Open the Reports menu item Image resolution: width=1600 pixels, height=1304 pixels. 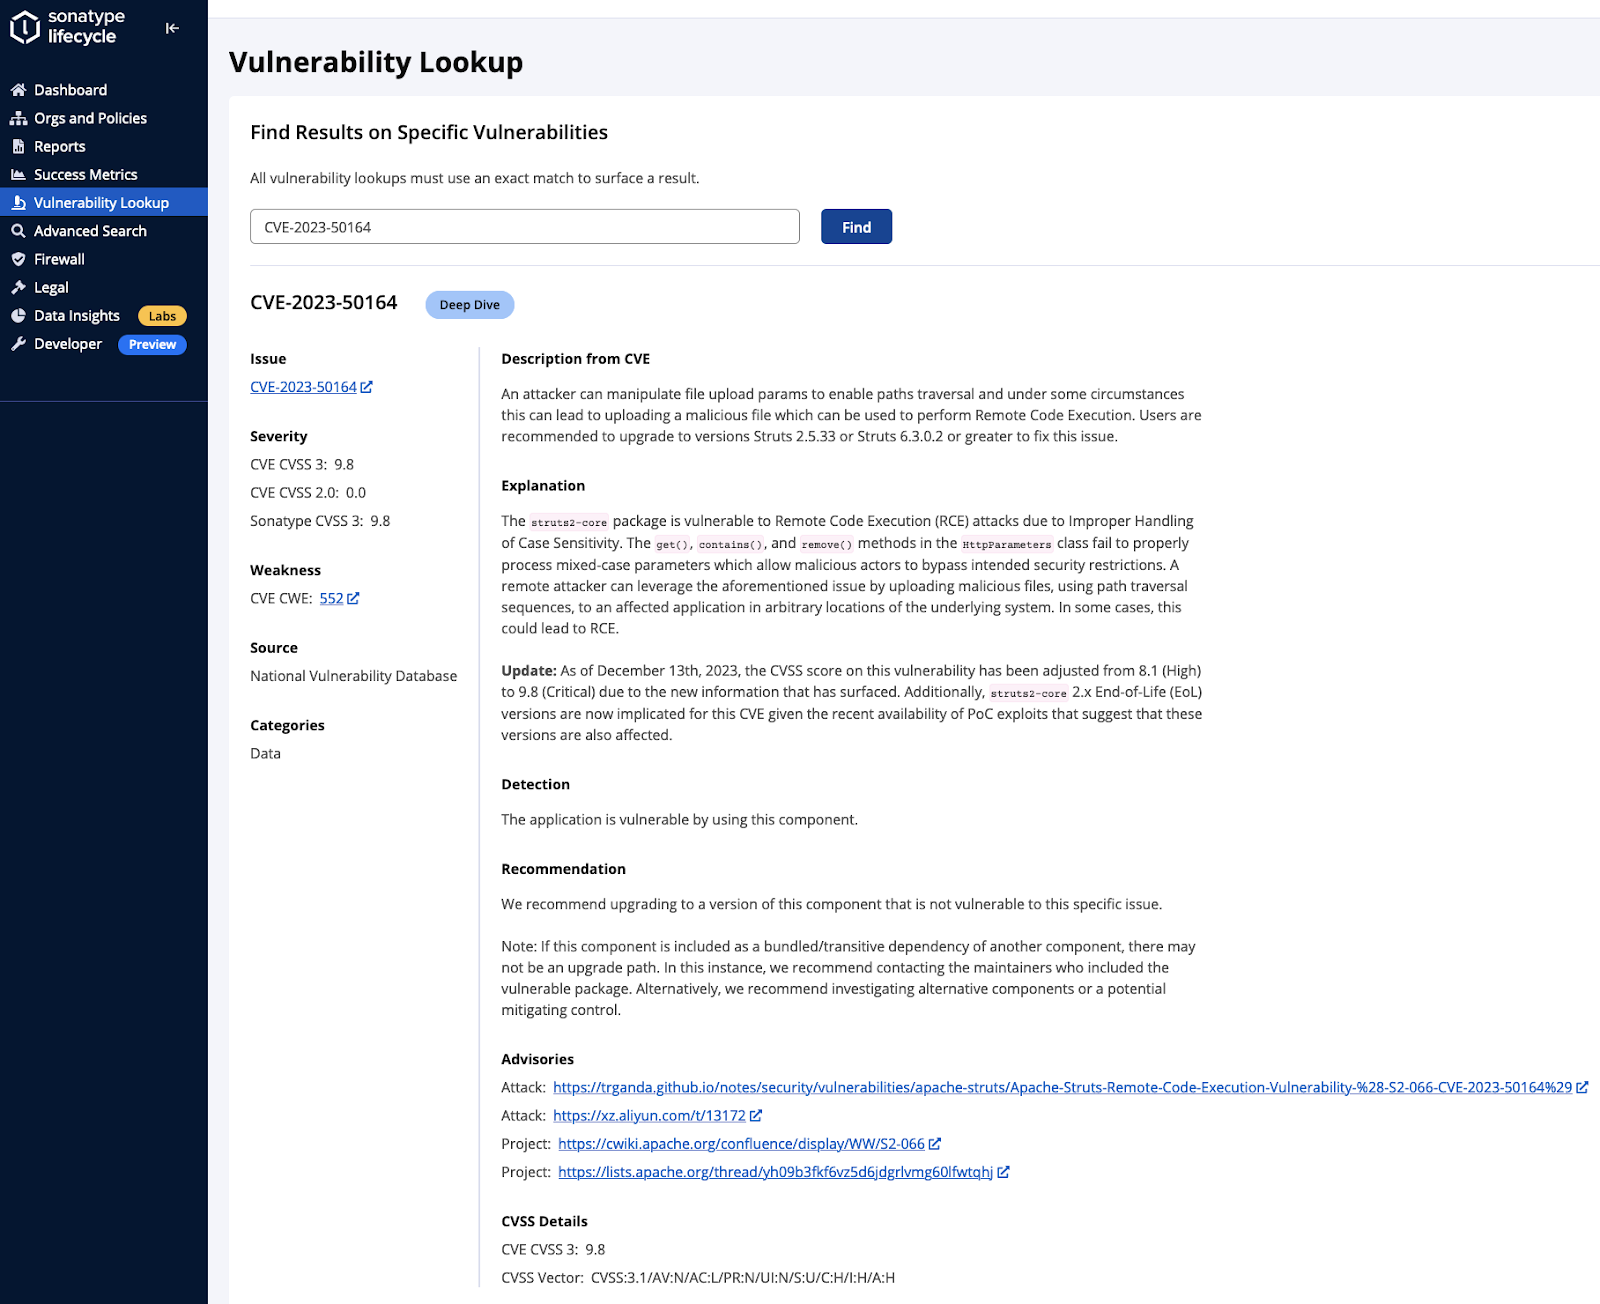[59, 146]
